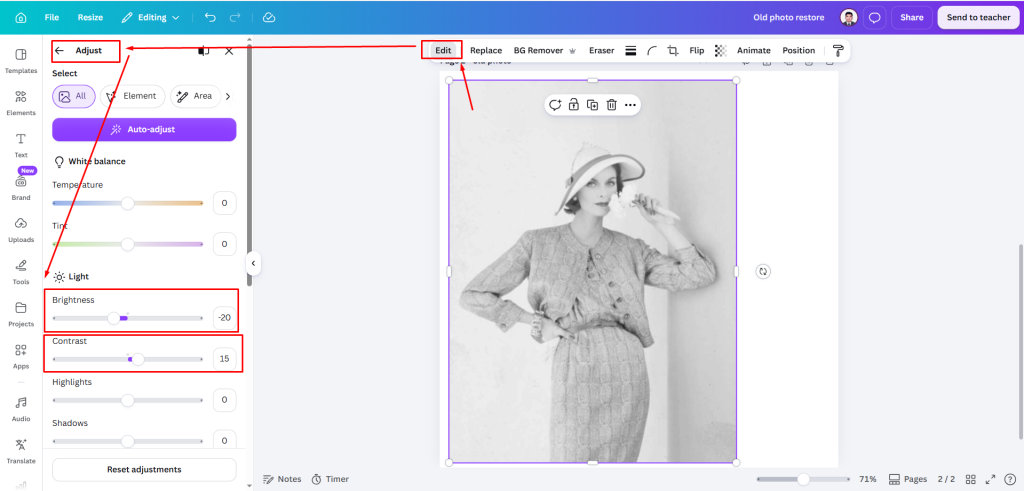Click Replace in the image toolbar

click(486, 50)
